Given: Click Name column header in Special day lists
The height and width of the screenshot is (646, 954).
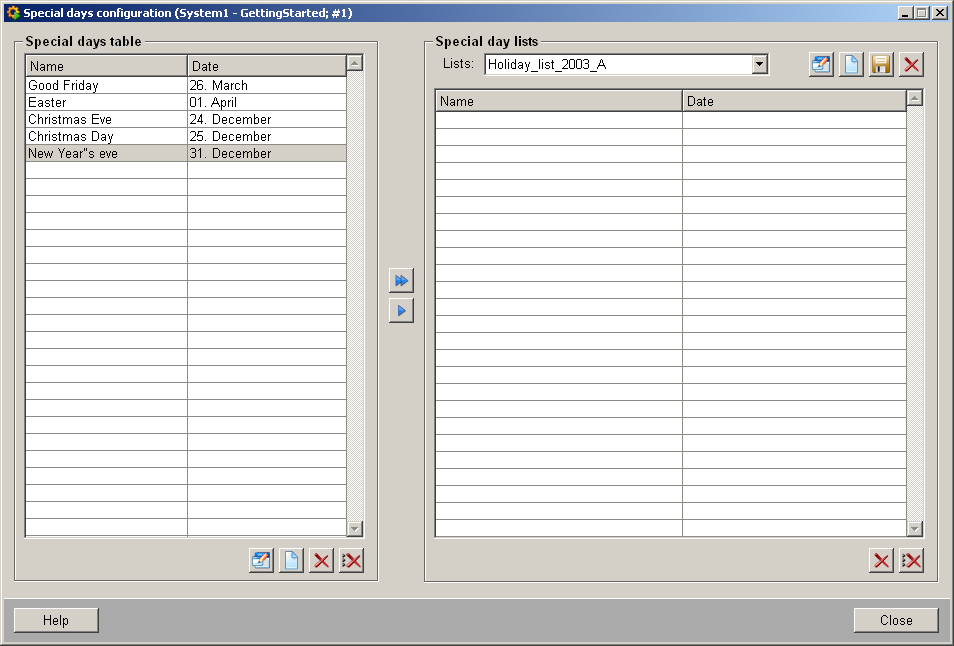Looking at the screenshot, I should point(558,102).
